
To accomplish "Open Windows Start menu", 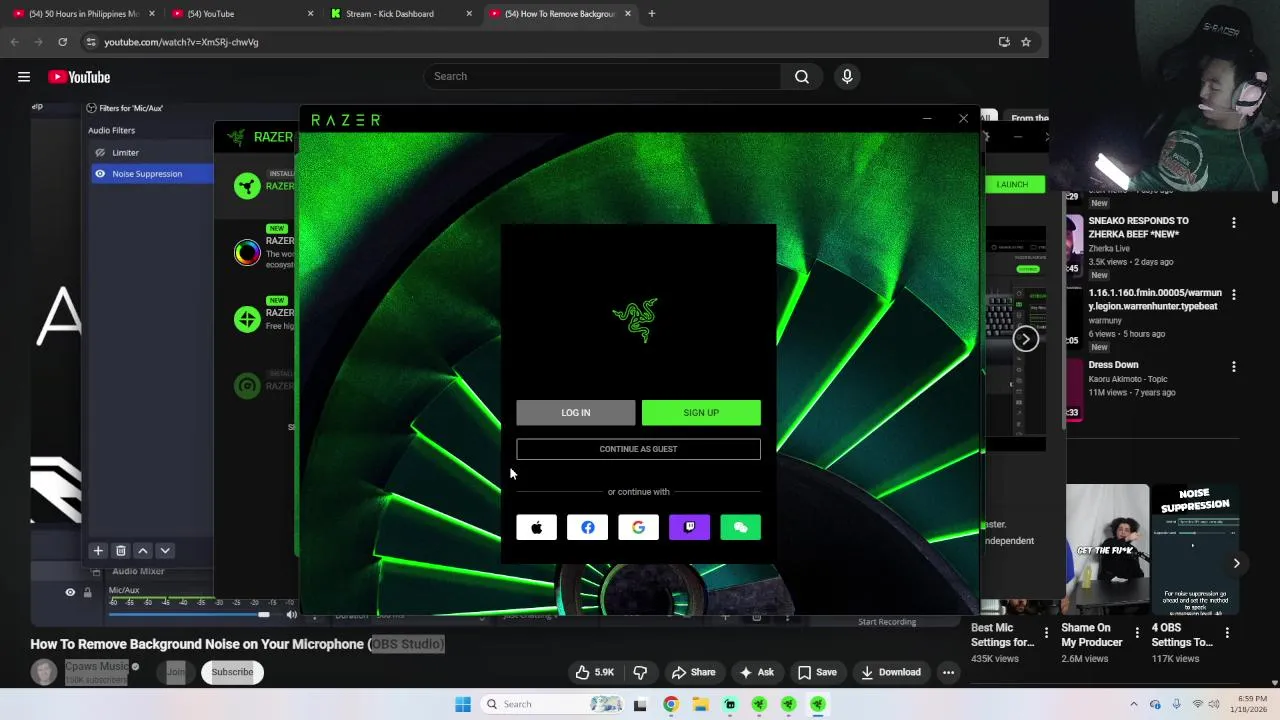I will coord(462,704).
